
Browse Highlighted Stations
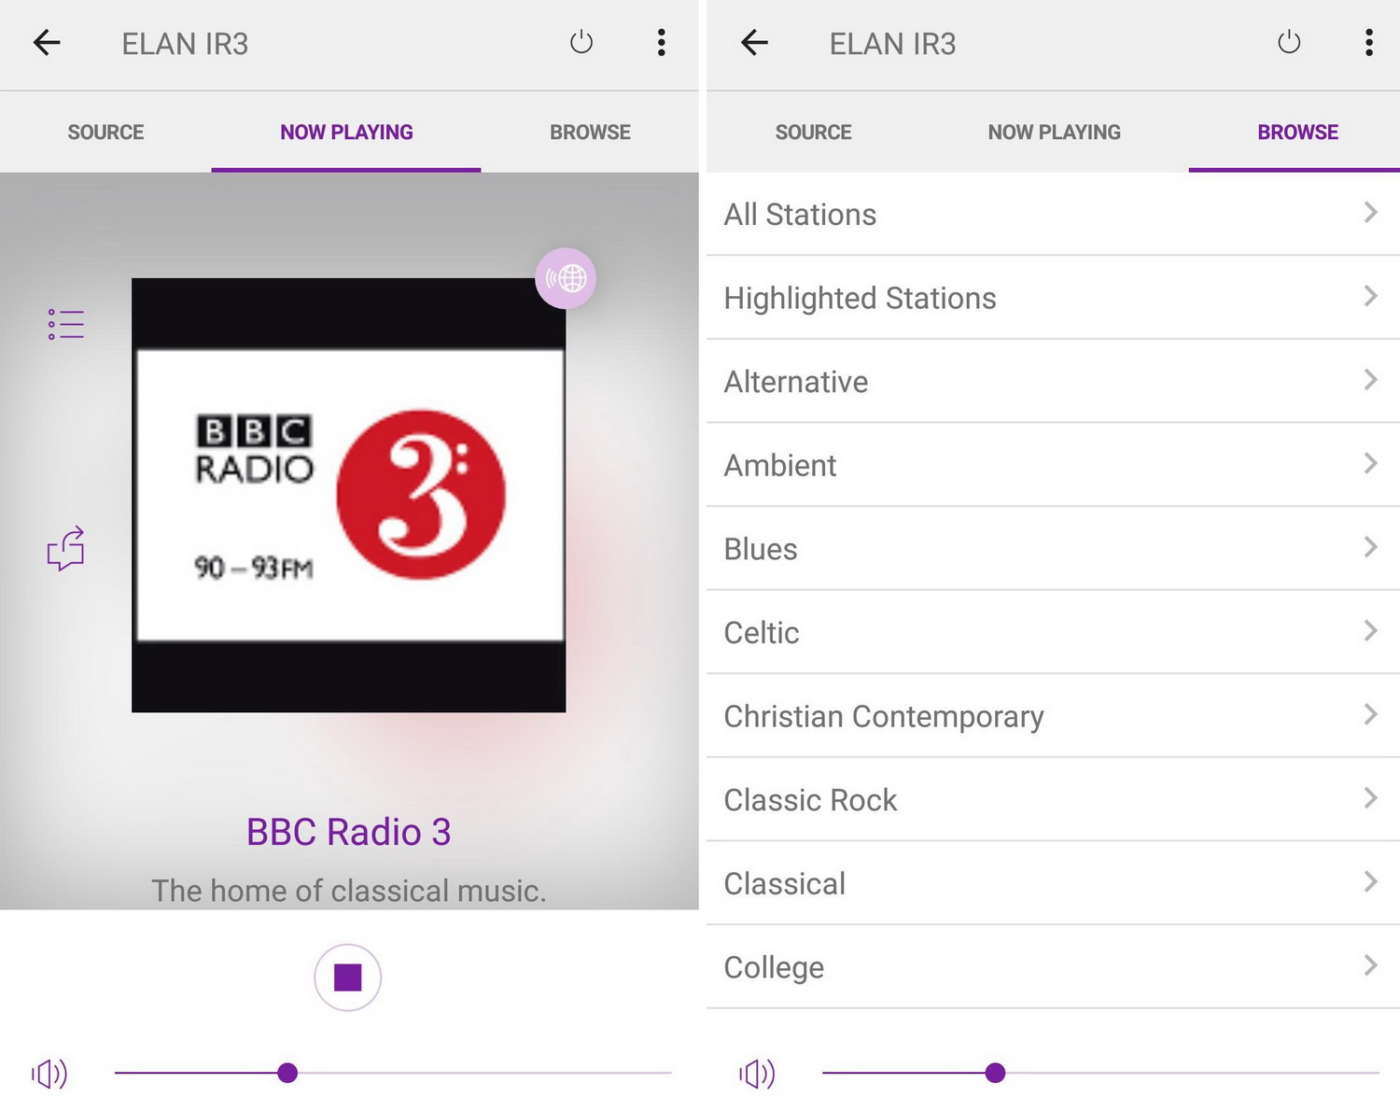pyautogui.click(x=1053, y=298)
